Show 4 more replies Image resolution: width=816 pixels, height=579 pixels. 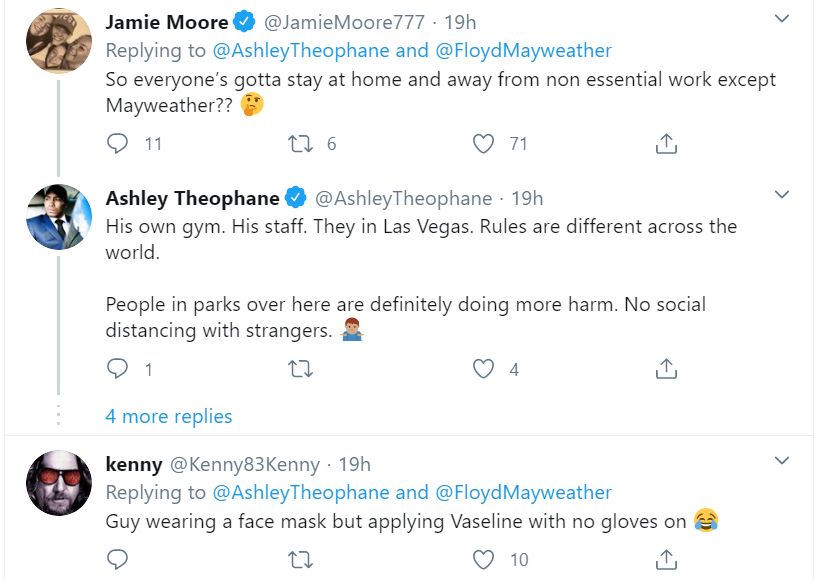(x=169, y=416)
